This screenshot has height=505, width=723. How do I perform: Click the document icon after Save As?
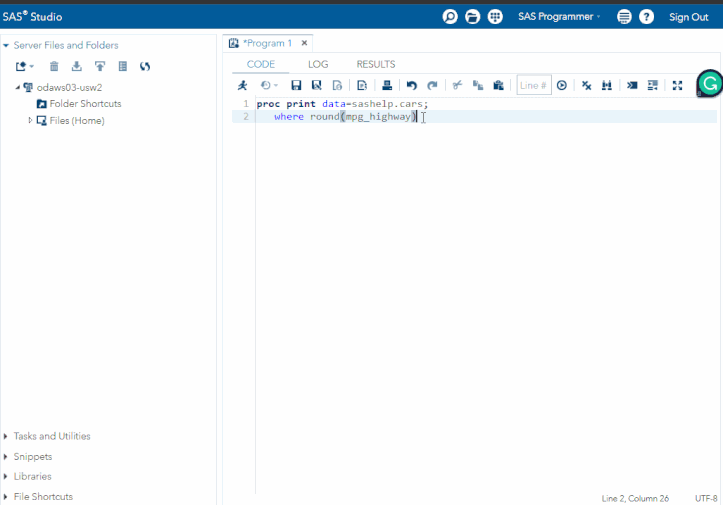click(338, 85)
